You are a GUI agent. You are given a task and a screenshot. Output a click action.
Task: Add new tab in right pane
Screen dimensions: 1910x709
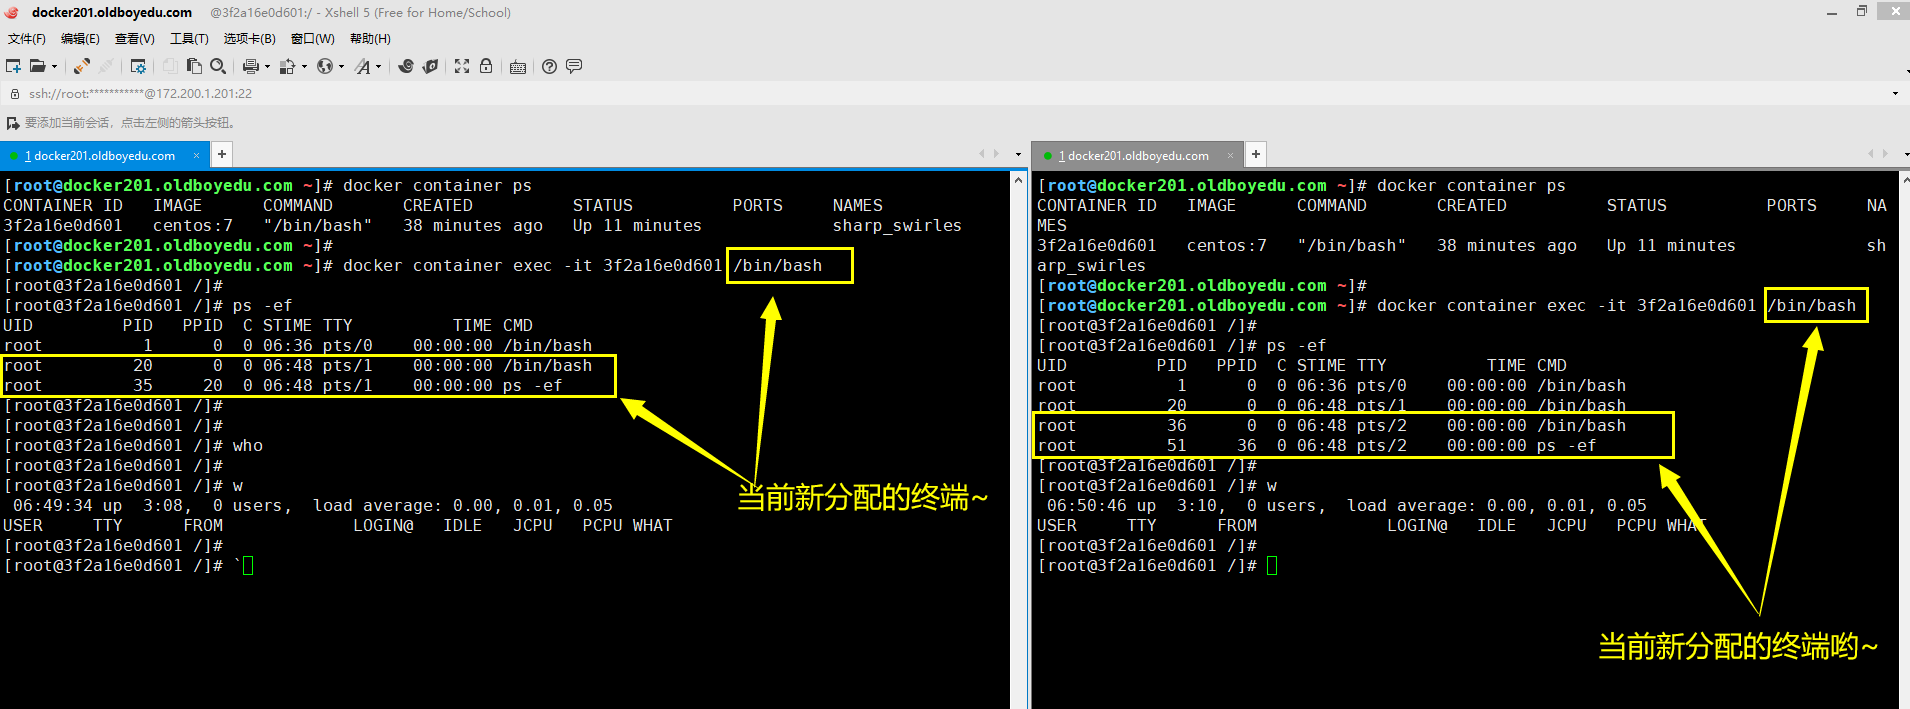(1256, 154)
